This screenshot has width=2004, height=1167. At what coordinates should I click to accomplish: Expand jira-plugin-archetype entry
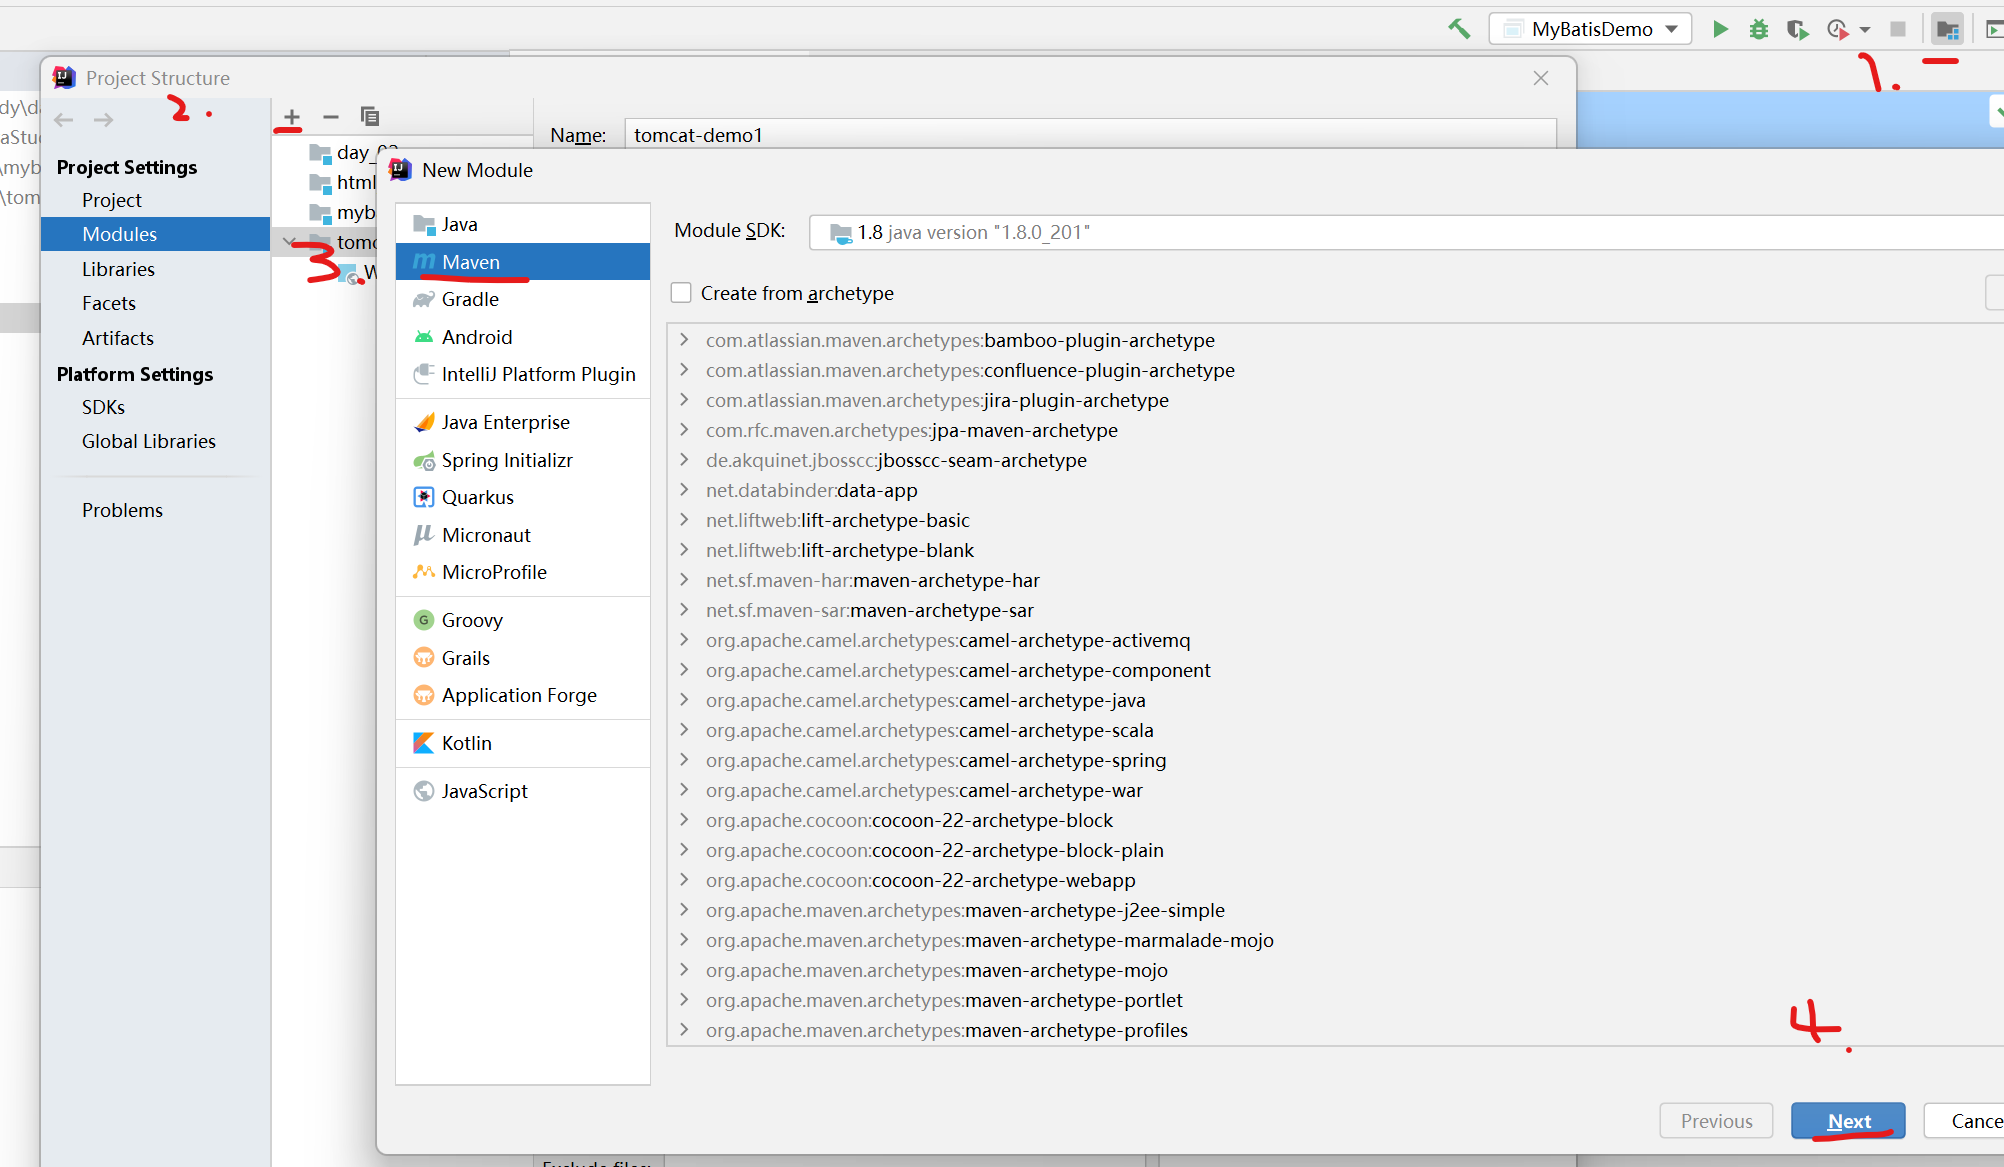coord(684,400)
